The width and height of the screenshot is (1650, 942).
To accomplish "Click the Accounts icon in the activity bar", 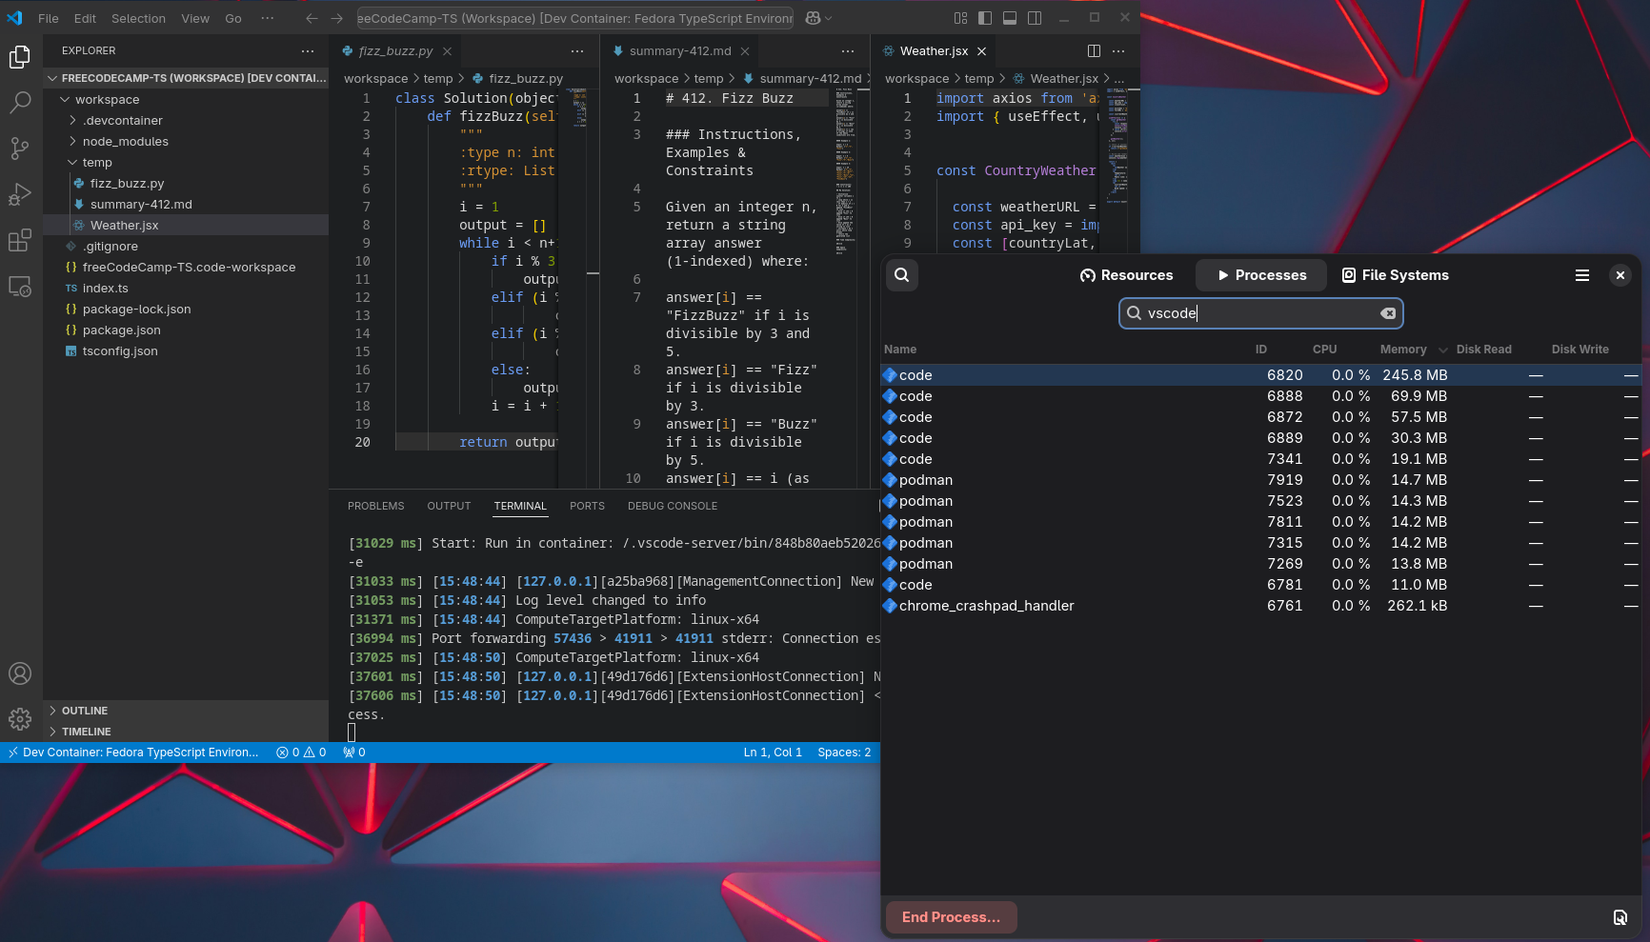I will tap(20, 673).
